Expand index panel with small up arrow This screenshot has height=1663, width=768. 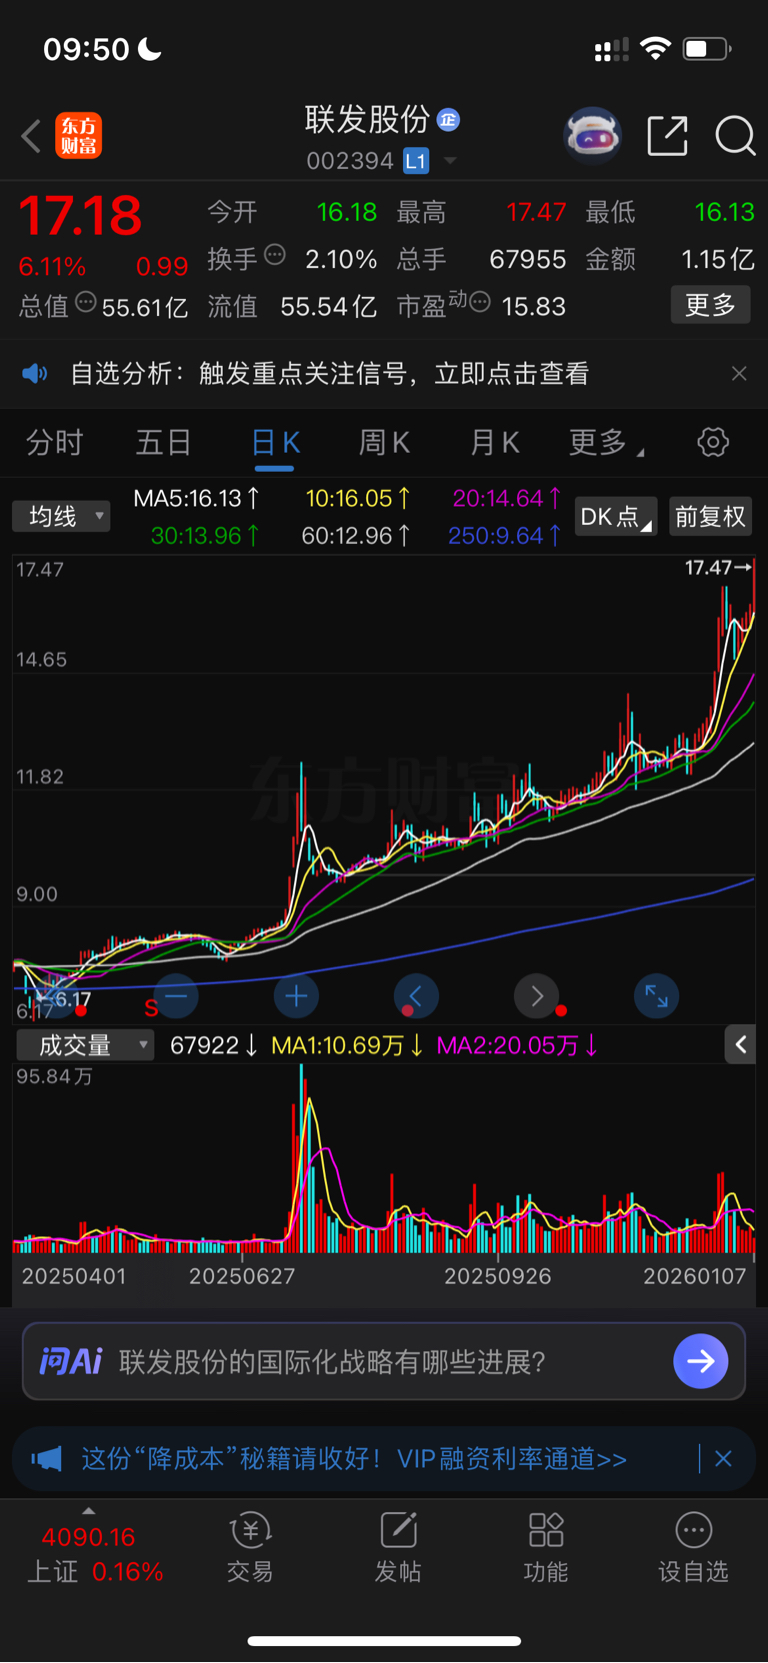[x=88, y=1511]
